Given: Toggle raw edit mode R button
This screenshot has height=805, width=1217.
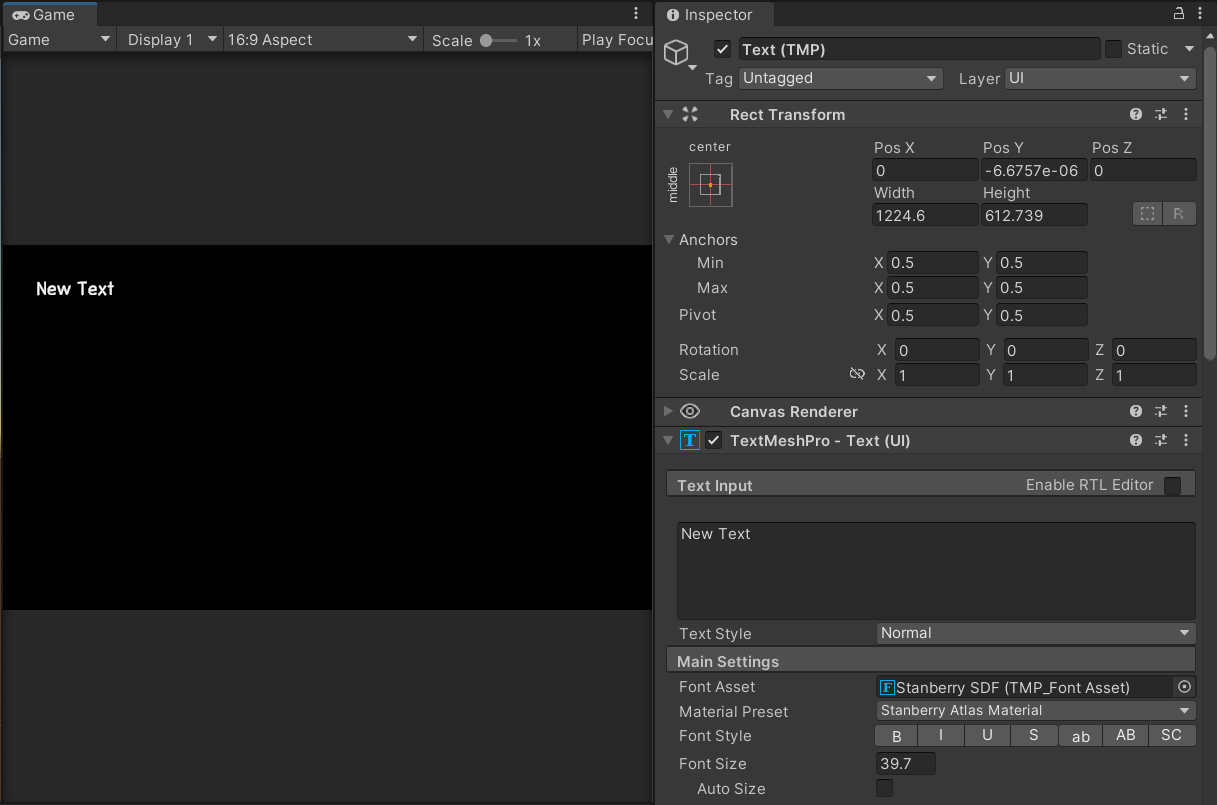Looking at the screenshot, I should point(1179,214).
